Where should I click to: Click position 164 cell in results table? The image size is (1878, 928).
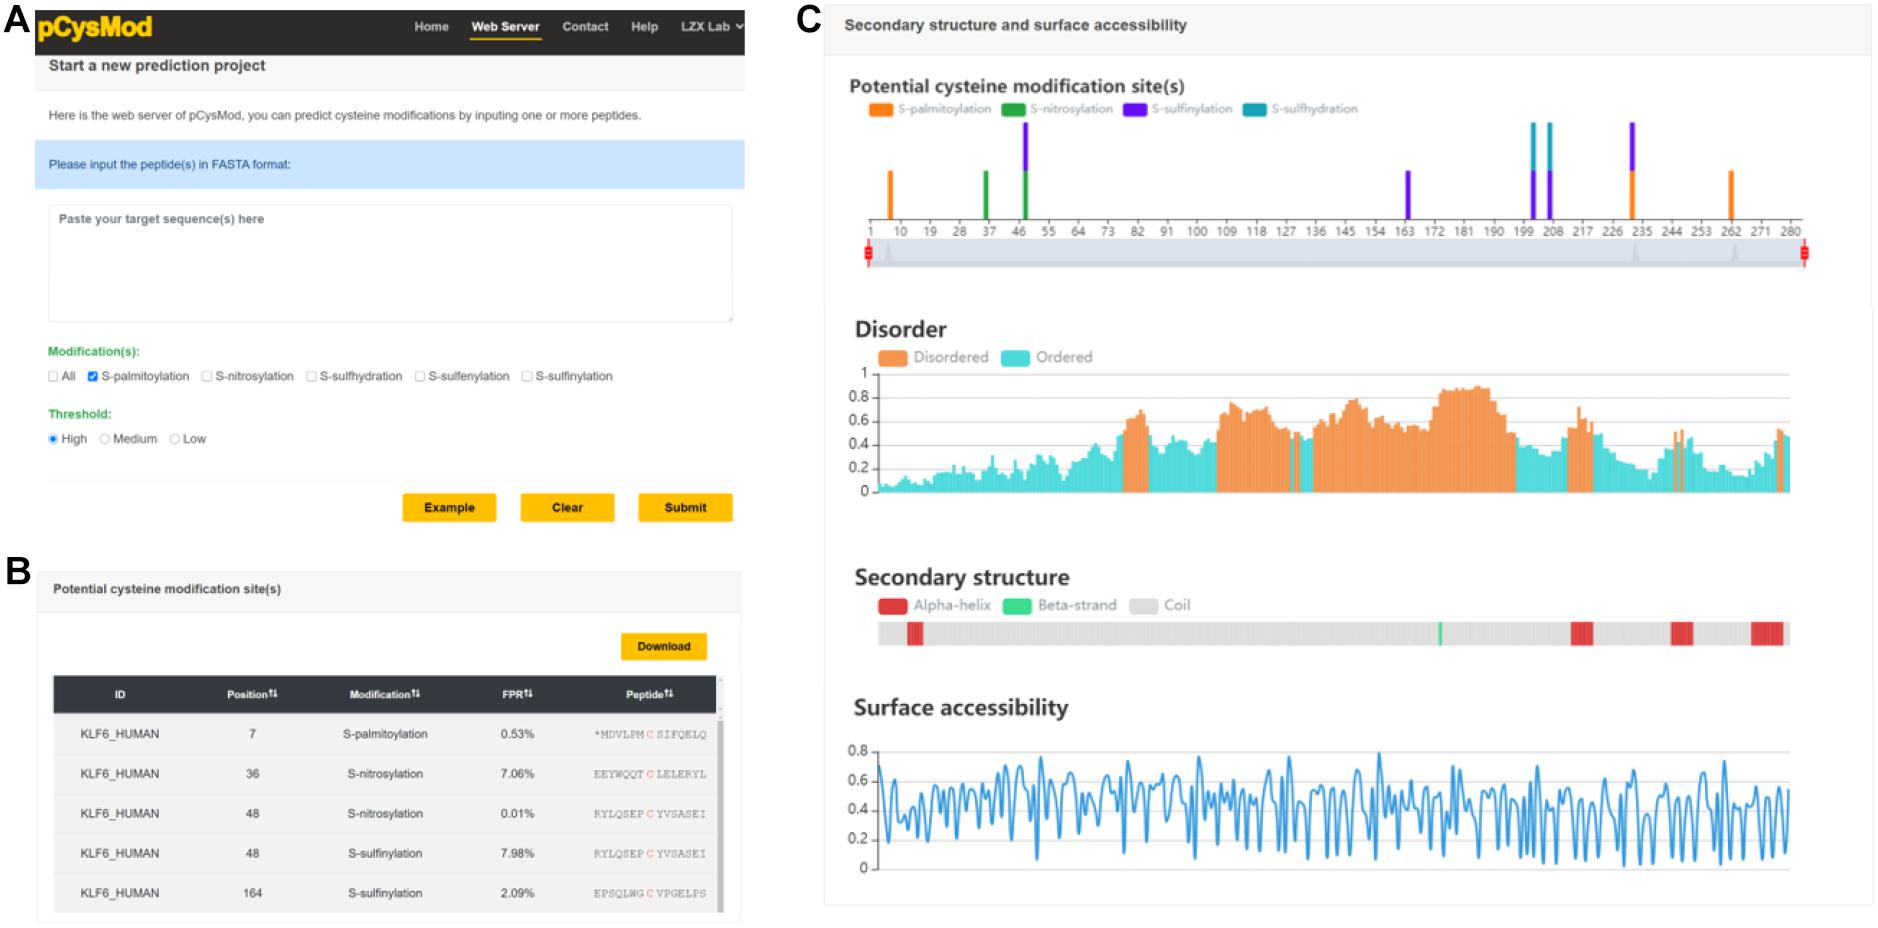[252, 893]
